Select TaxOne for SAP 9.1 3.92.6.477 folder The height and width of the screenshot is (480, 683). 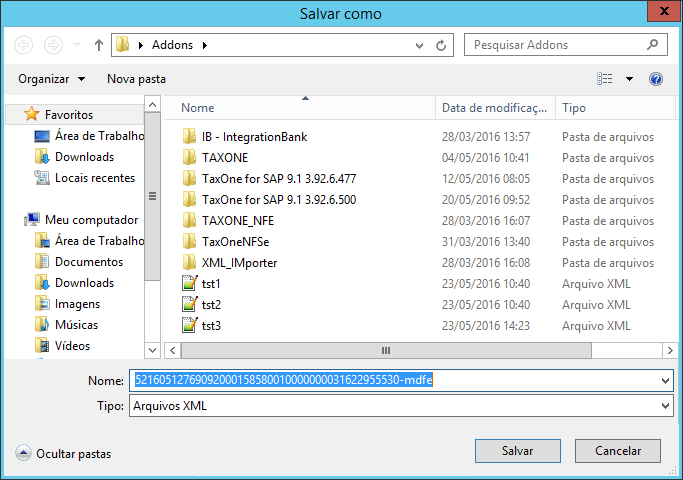click(279, 179)
